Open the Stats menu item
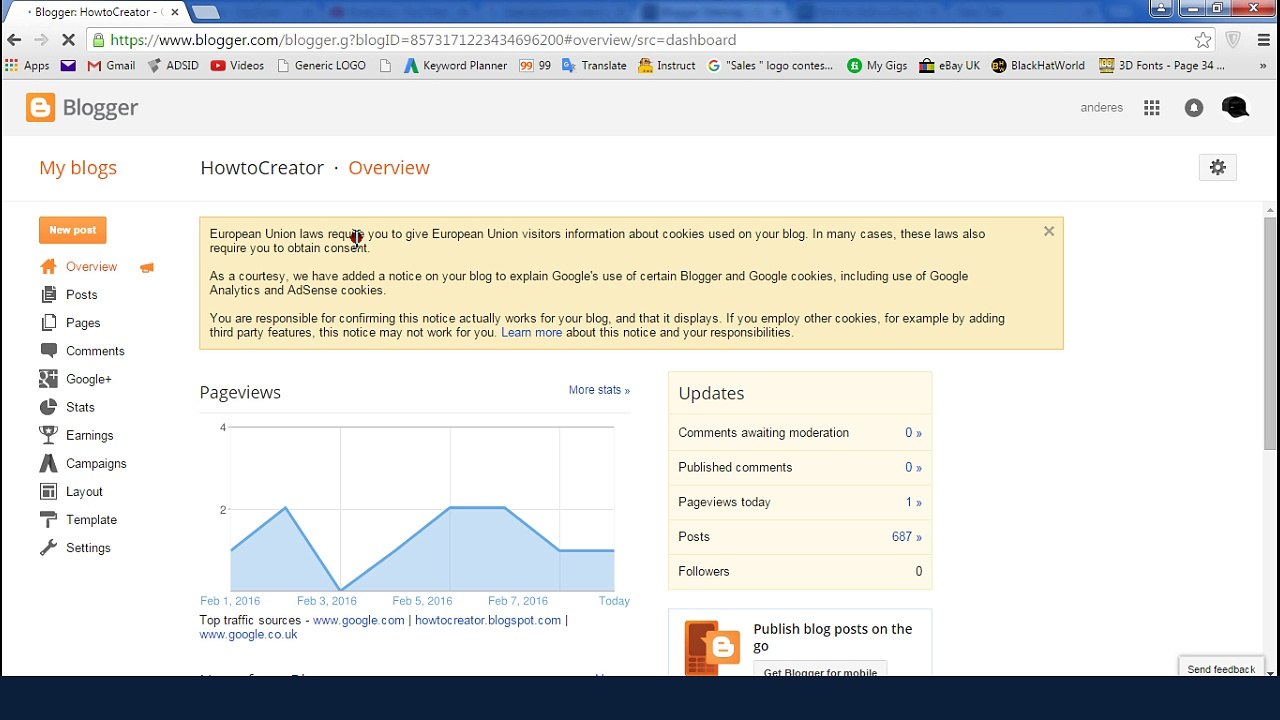Screen dimensions: 1280x720 80,407
